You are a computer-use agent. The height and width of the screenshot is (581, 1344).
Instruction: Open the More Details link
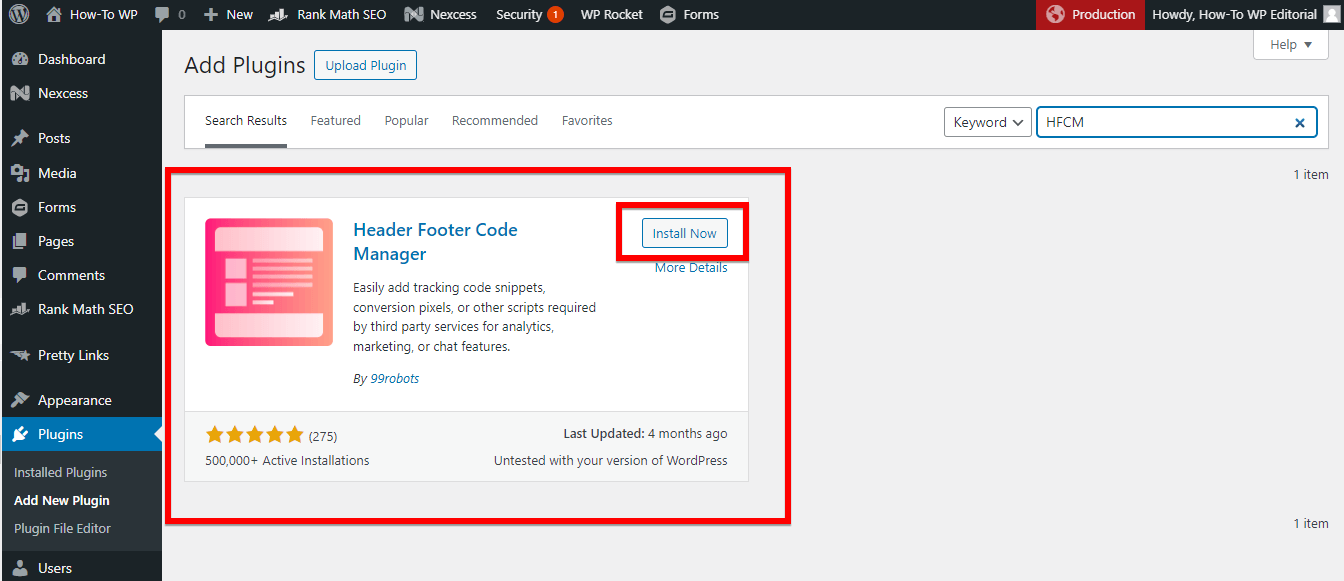(x=691, y=268)
